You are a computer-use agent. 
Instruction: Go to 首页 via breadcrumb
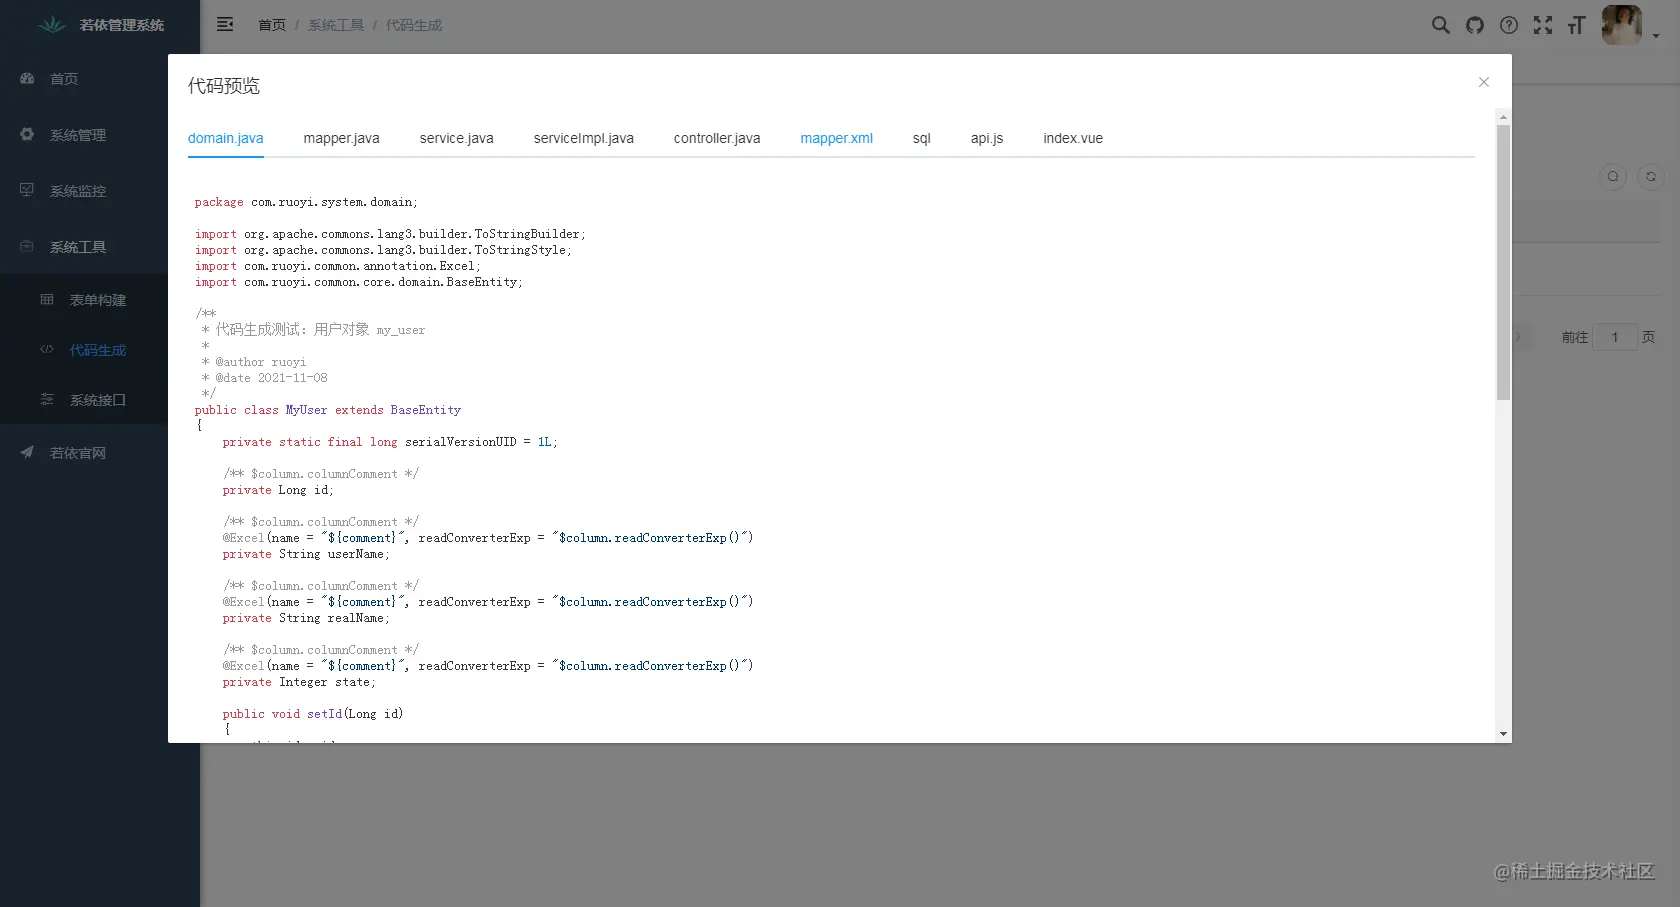click(272, 25)
